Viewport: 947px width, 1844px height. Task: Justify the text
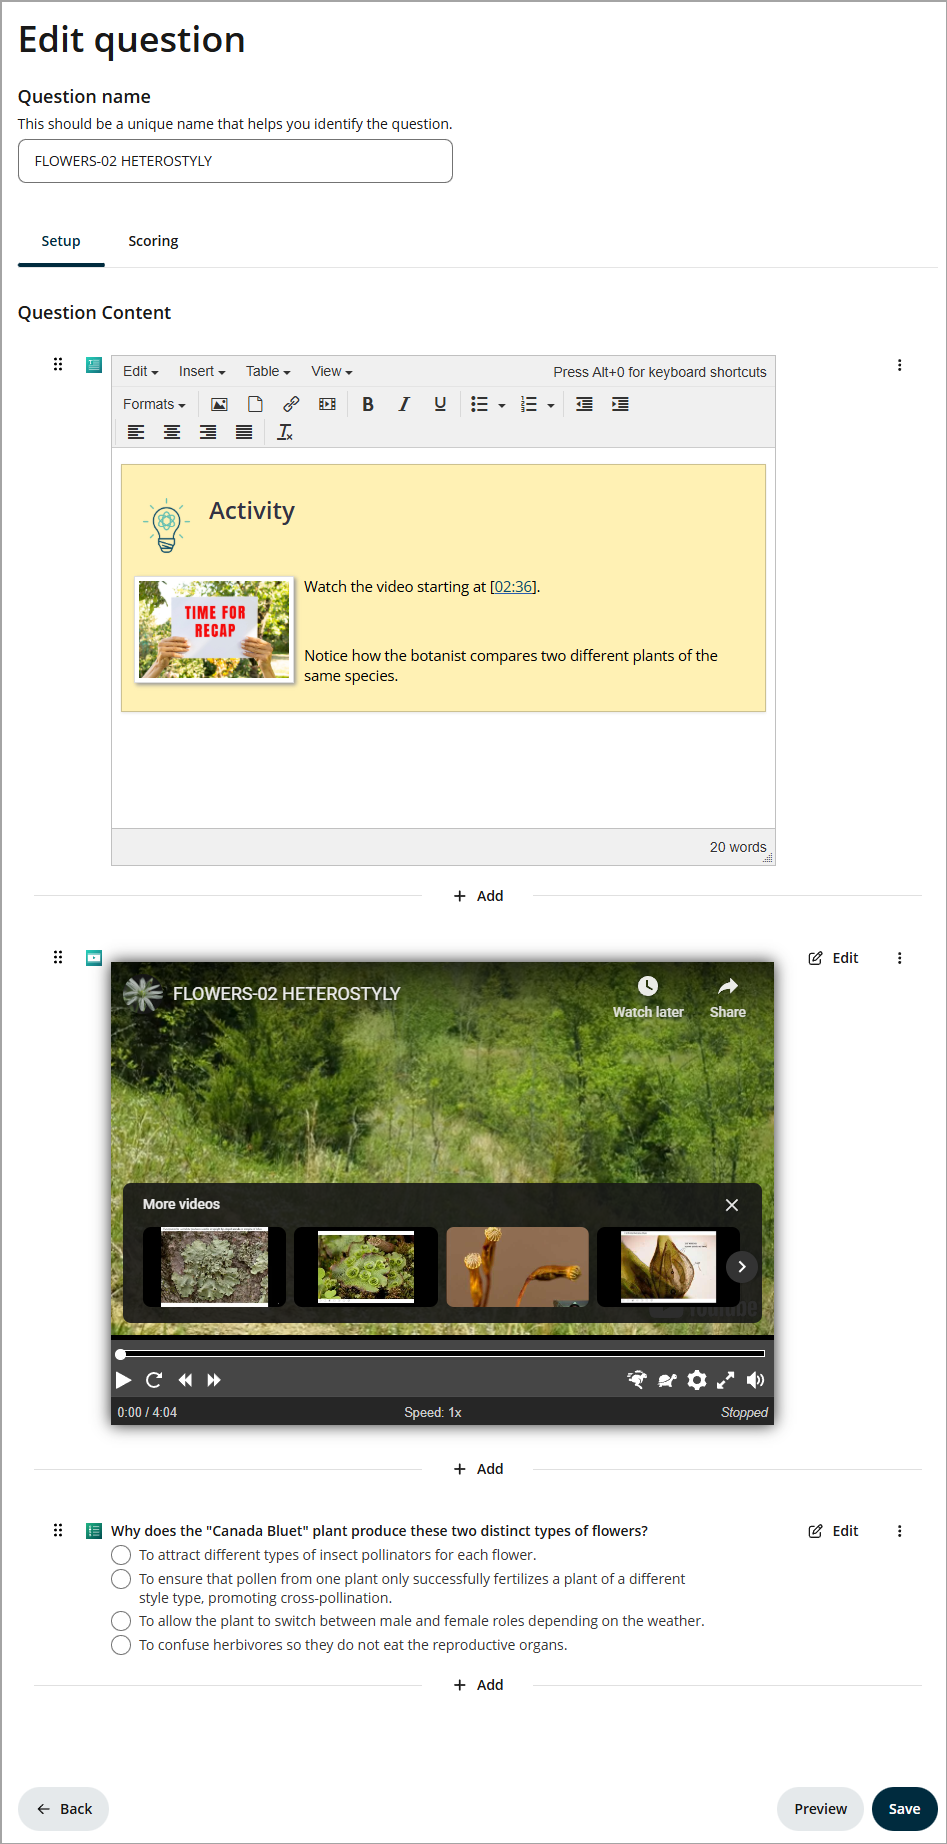point(244,432)
